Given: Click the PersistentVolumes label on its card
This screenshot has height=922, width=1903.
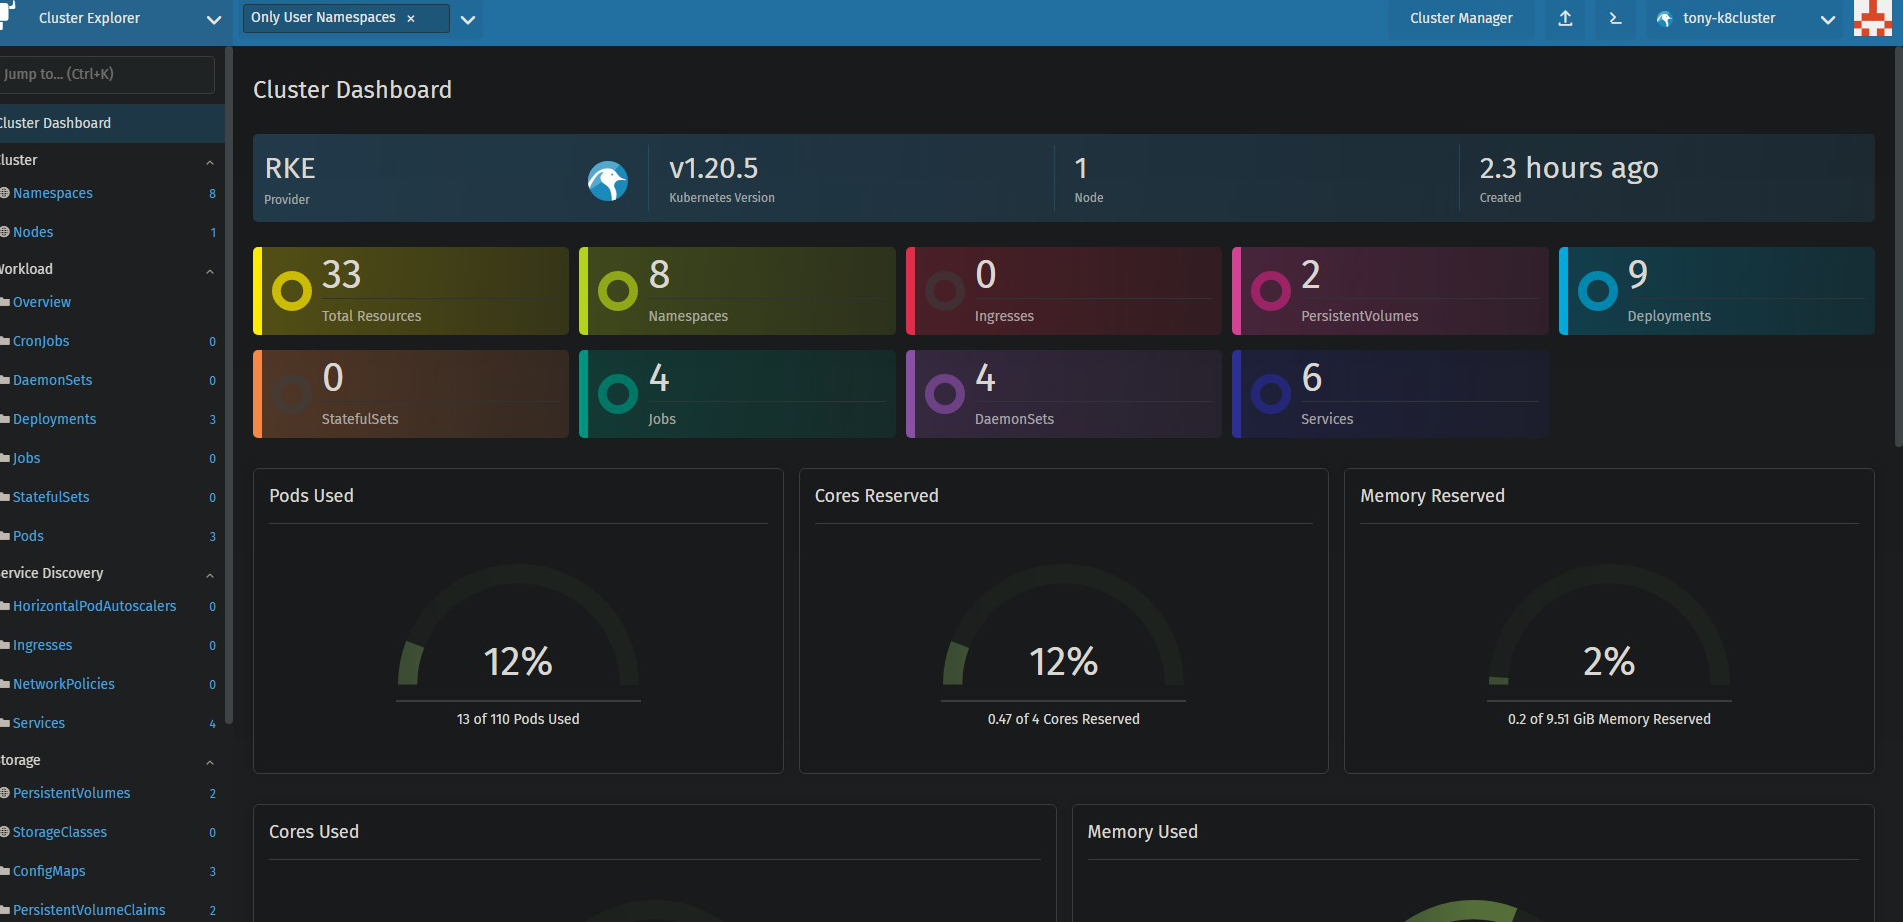Looking at the screenshot, I should 1359,316.
